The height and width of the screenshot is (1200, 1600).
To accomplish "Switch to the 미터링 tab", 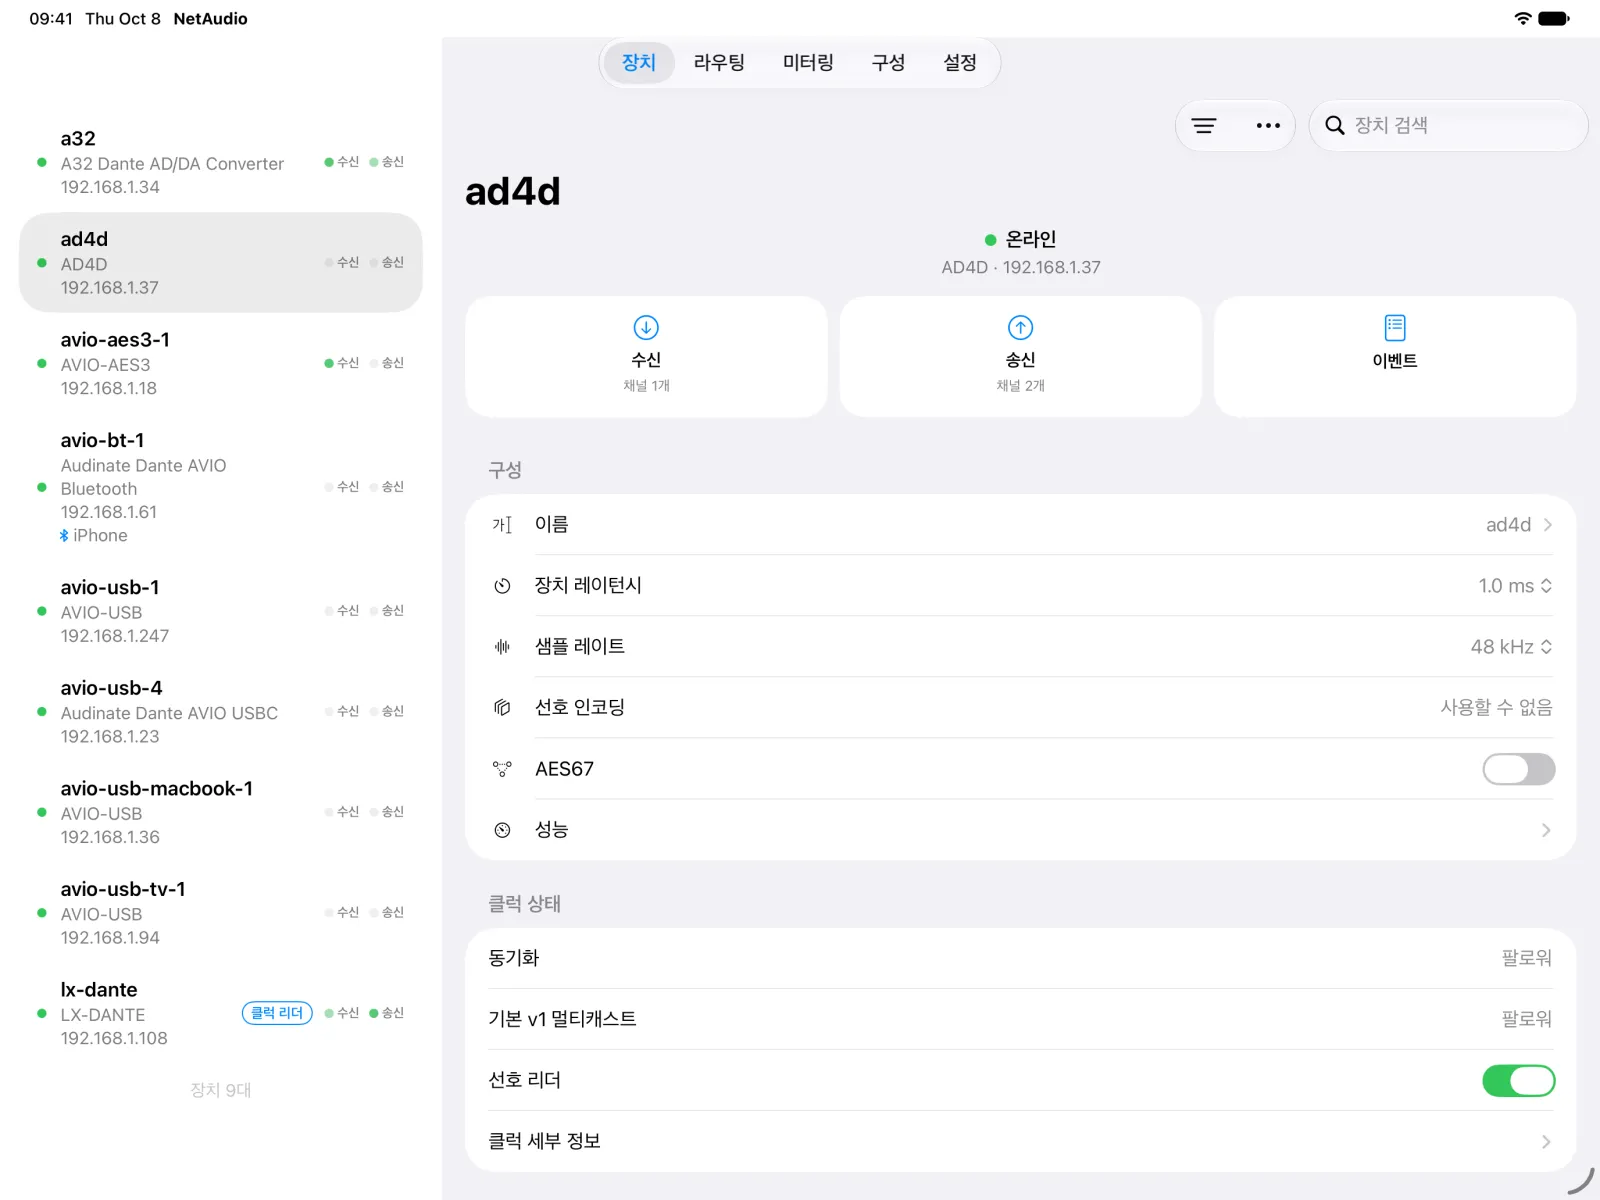I will [x=808, y=63].
